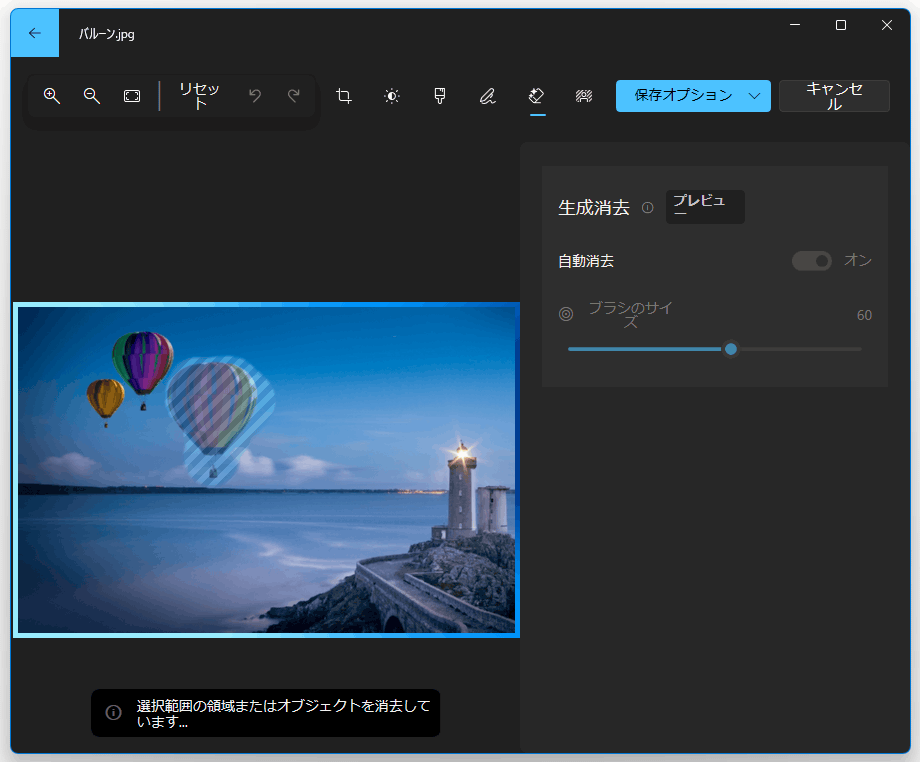Fit image to window icon

pos(132,96)
